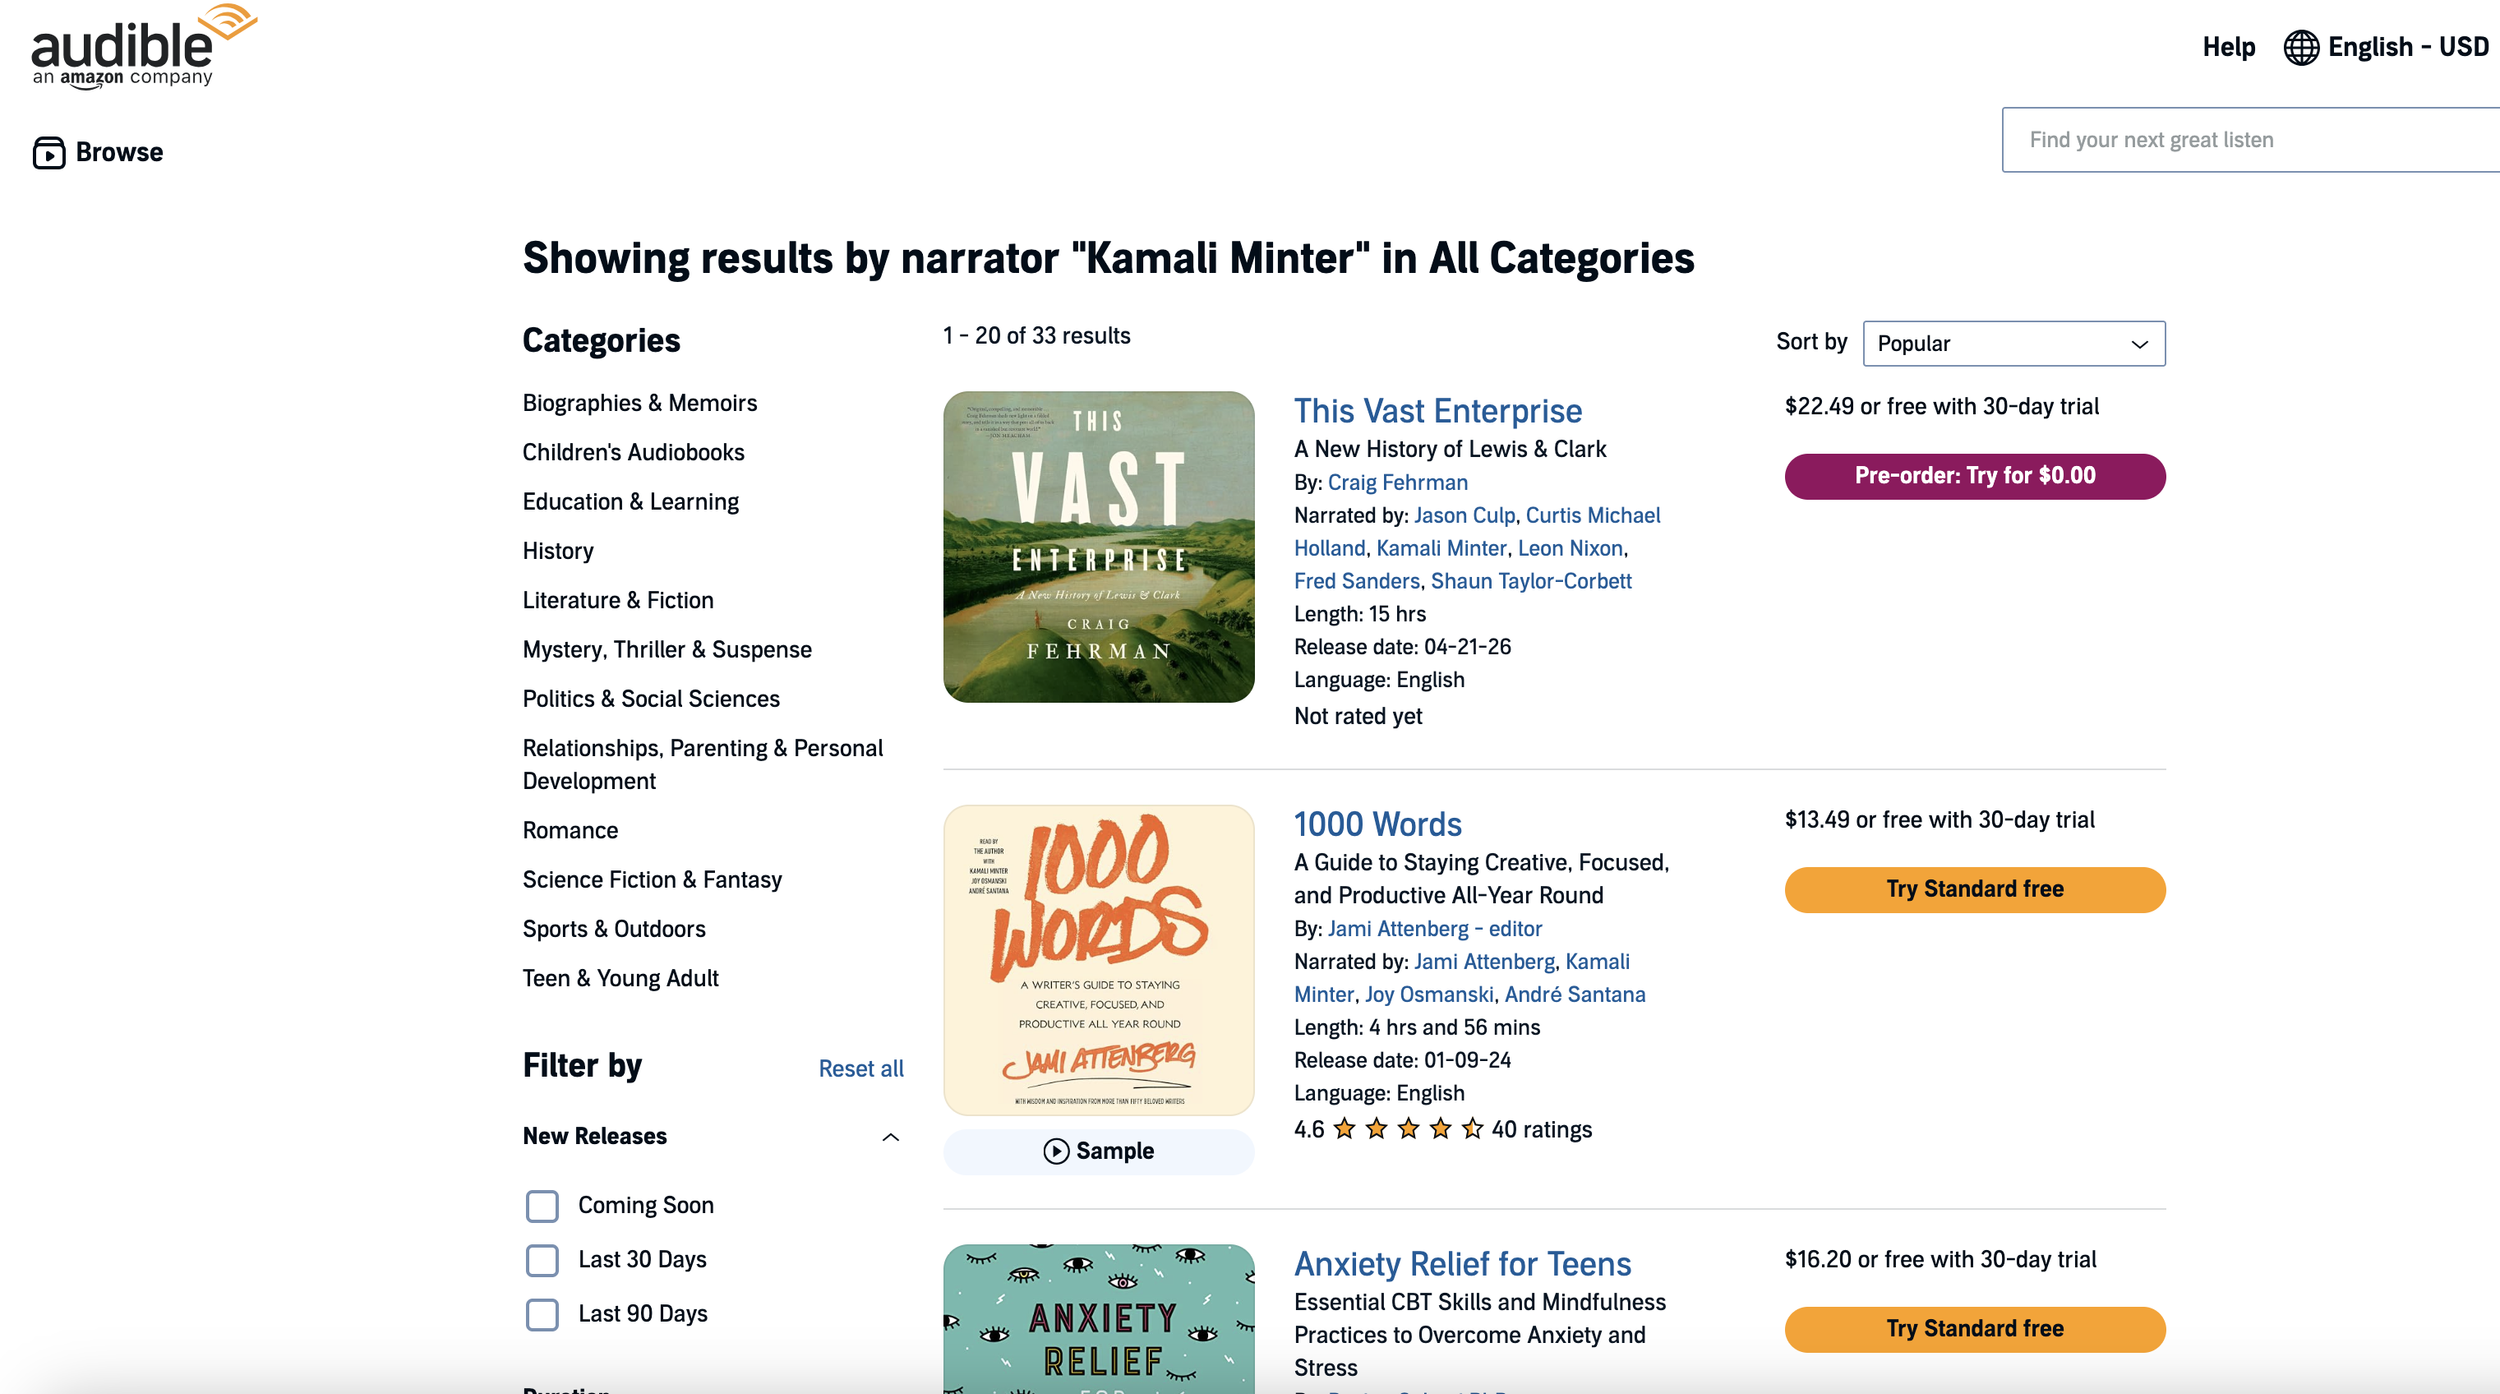This screenshot has height=1394, width=2500.
Task: Click the 1000 Words star rating
Action: (1408, 1130)
